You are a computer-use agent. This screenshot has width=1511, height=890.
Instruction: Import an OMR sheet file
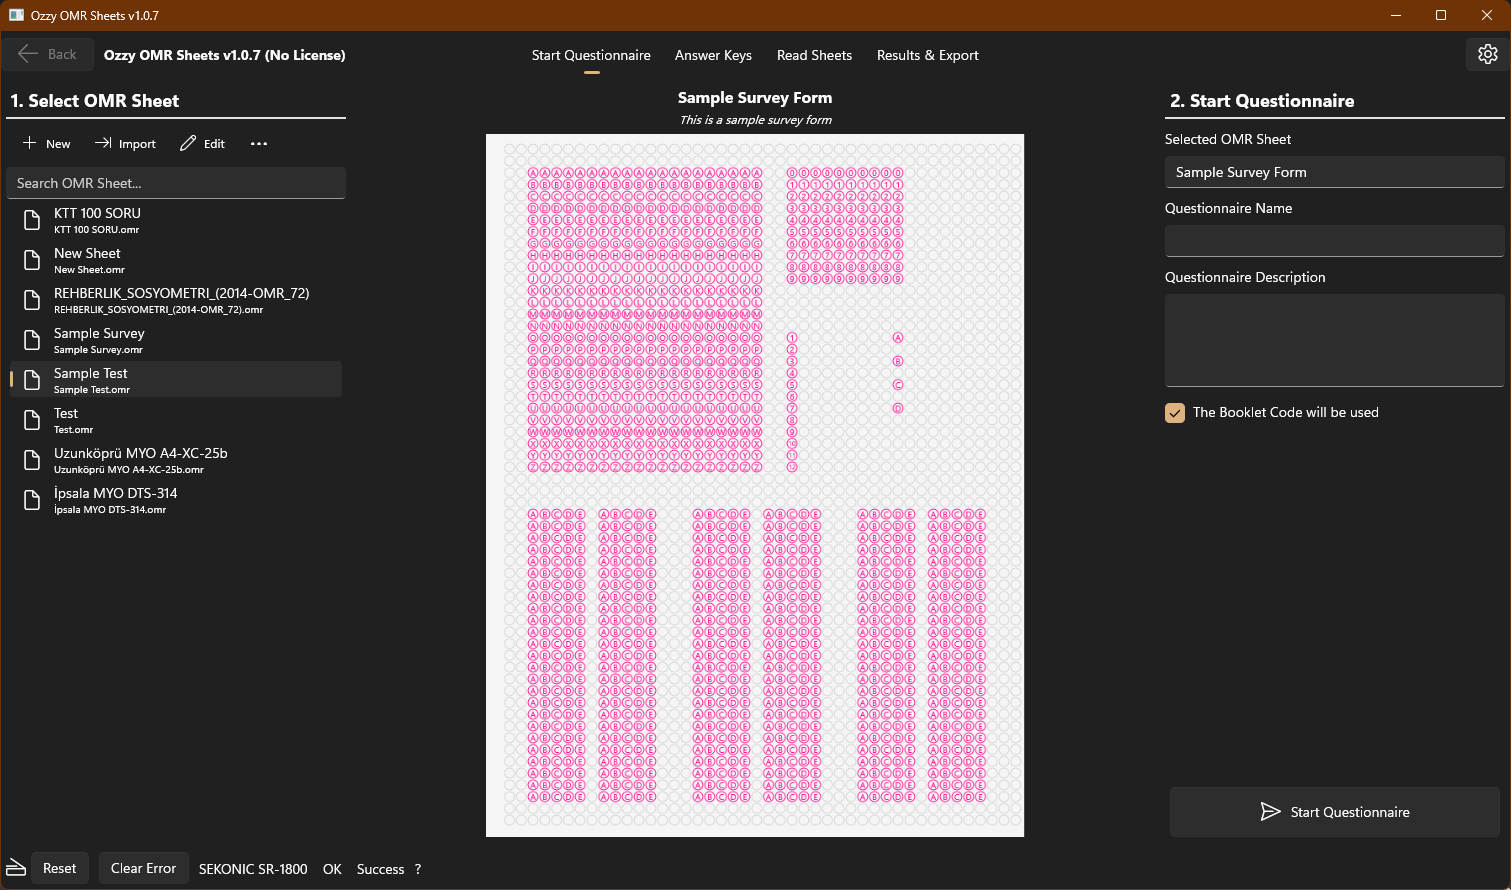point(125,143)
